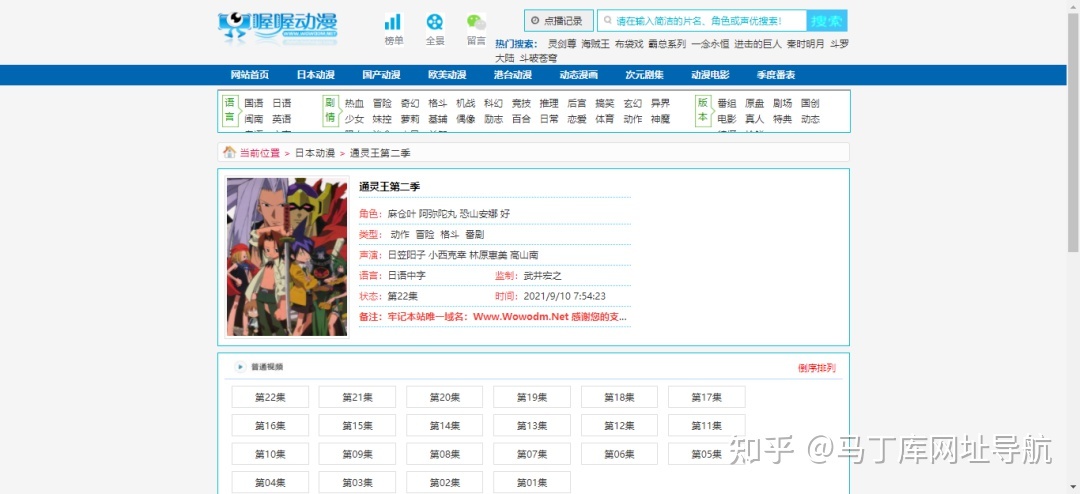Filter by genre 搞笑
The width and height of the screenshot is (1080, 494).
[605, 103]
